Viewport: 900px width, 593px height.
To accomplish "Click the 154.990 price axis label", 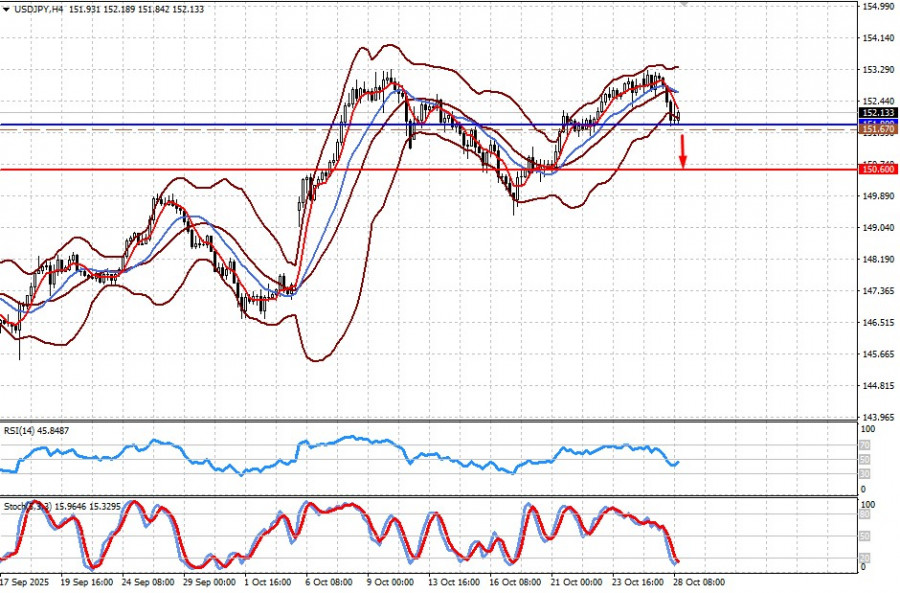I will 877,7.
